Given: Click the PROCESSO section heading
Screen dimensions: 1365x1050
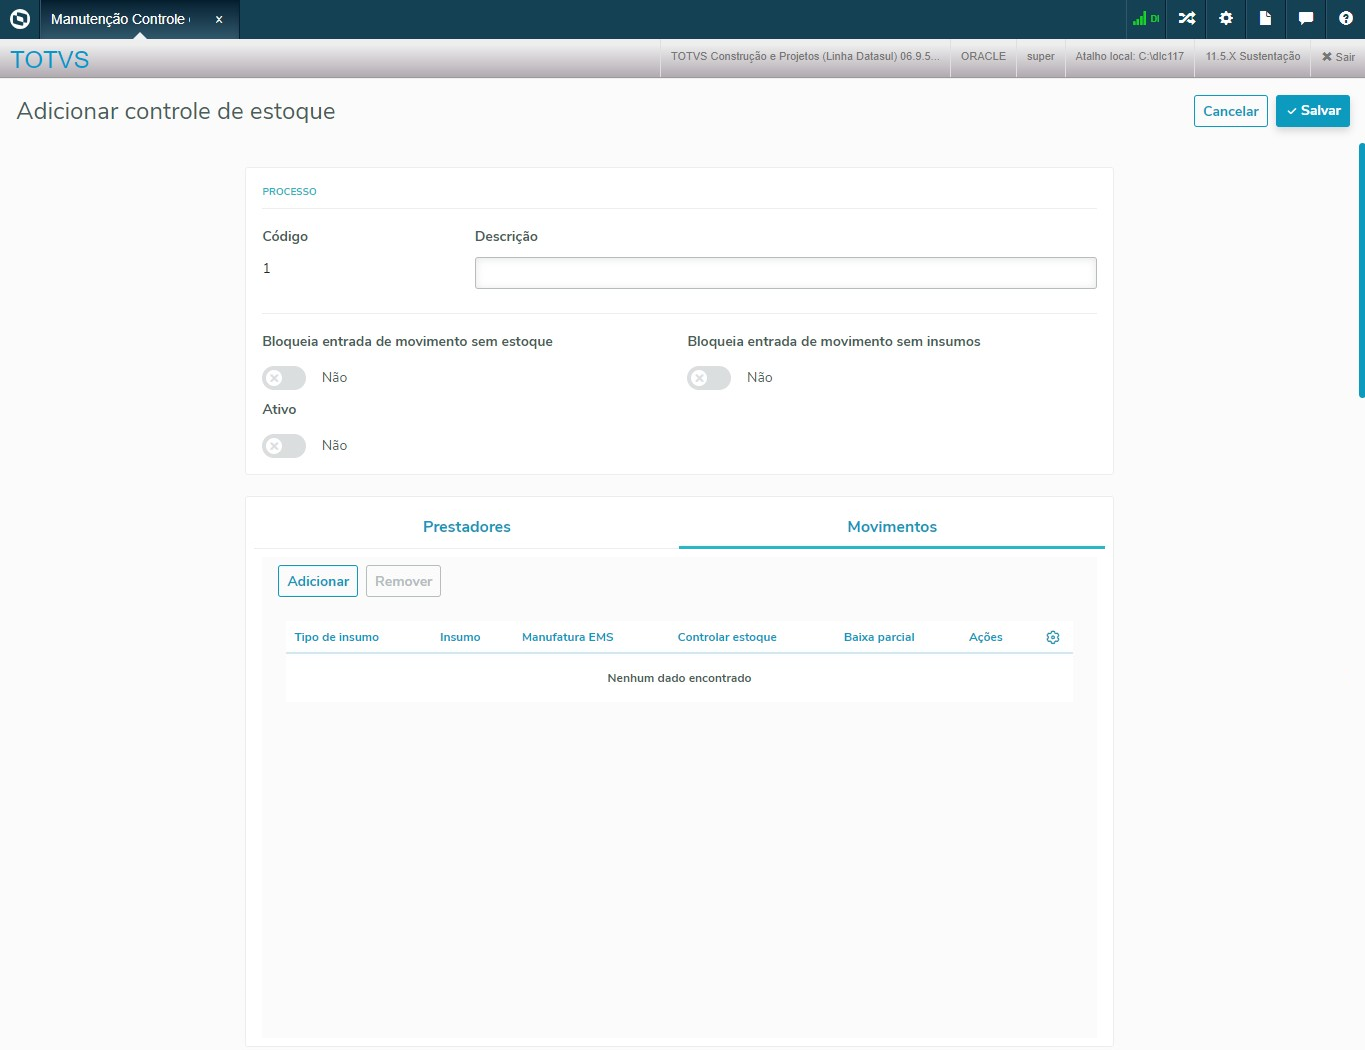Looking at the screenshot, I should pos(289,191).
